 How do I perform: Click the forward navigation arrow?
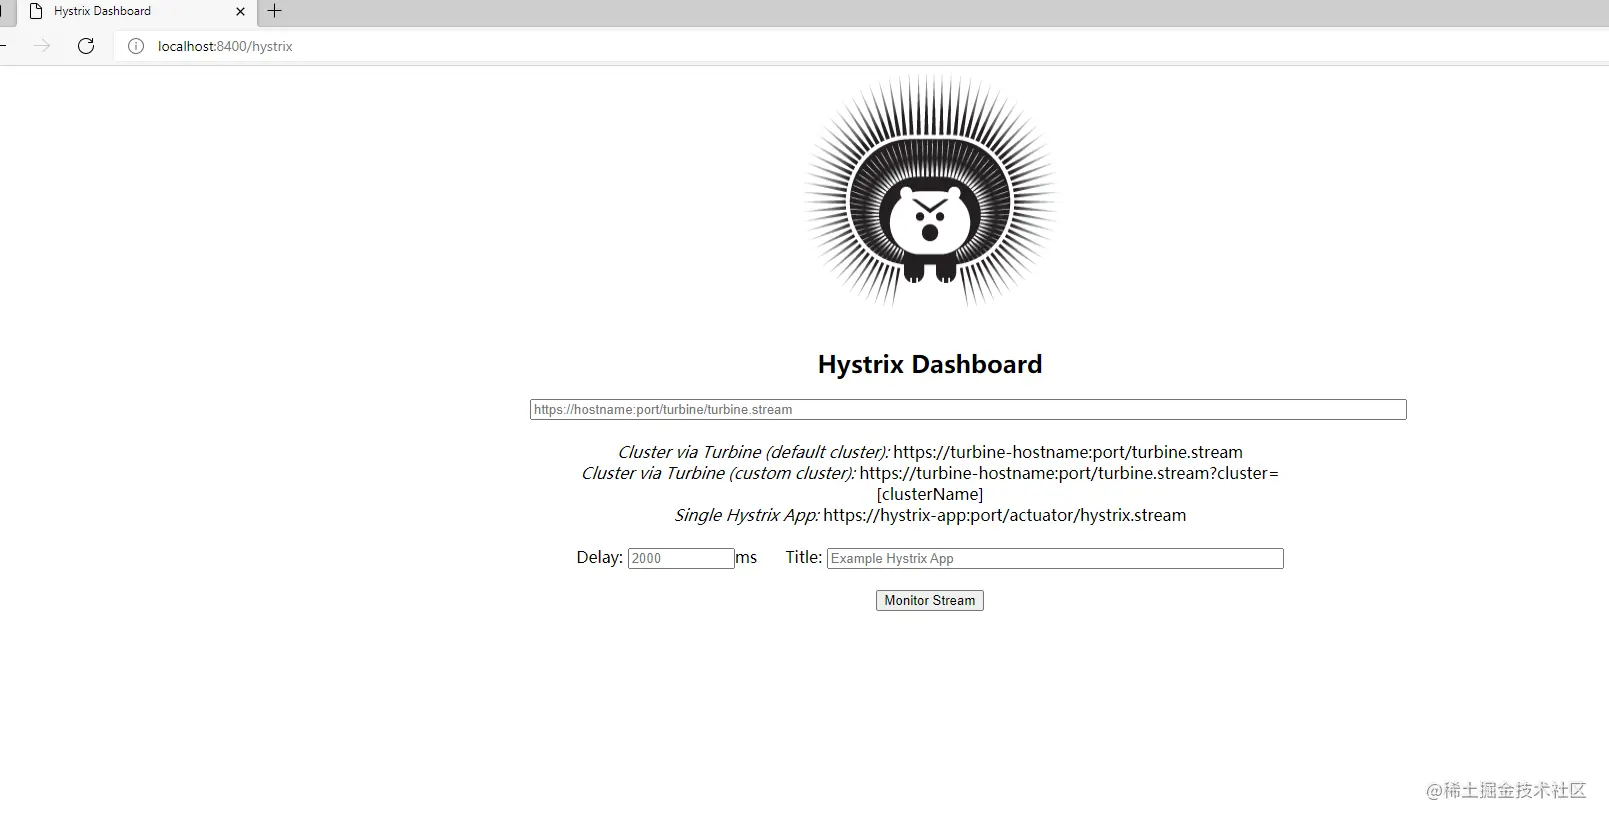[x=42, y=46]
